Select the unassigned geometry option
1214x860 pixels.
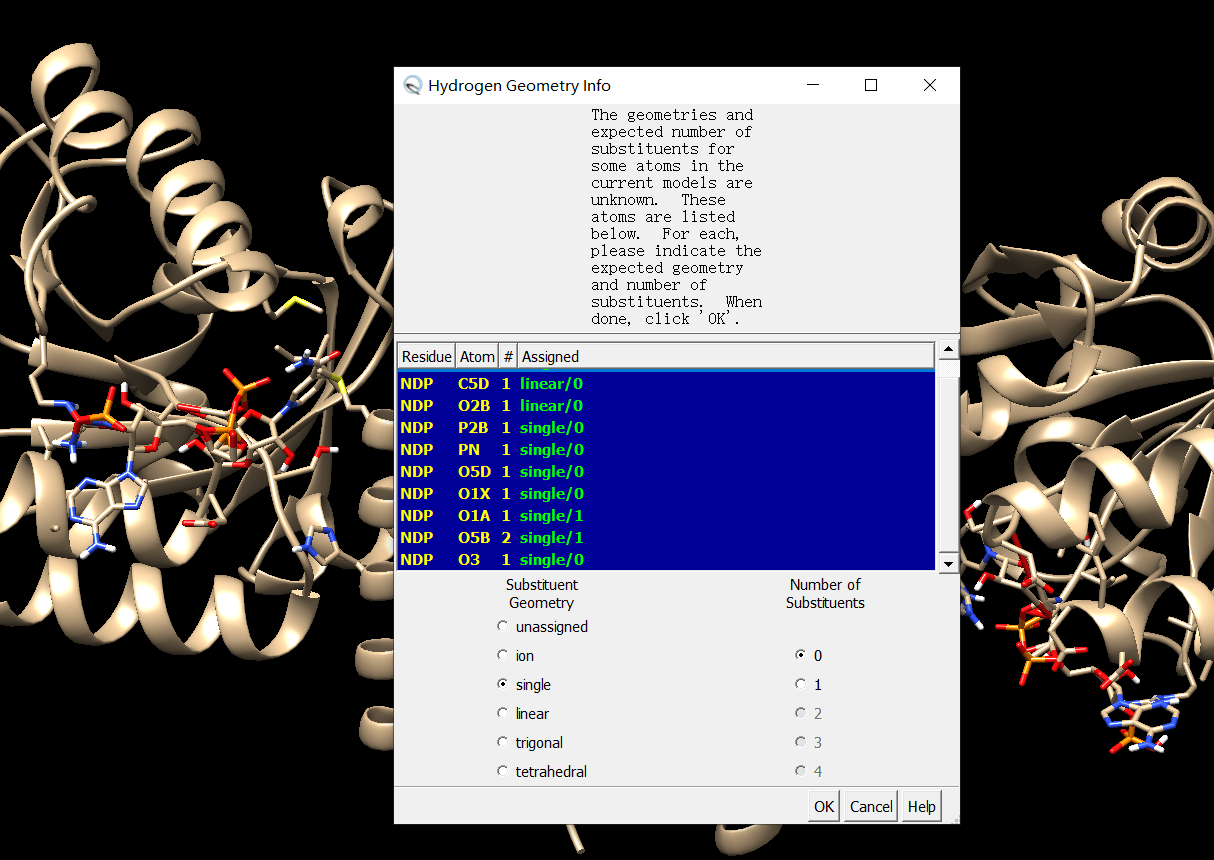(503, 627)
